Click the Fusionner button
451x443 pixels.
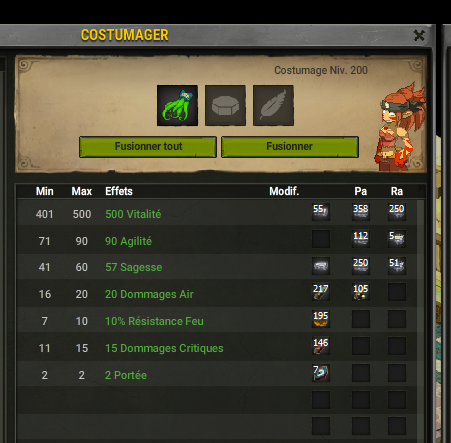290,147
